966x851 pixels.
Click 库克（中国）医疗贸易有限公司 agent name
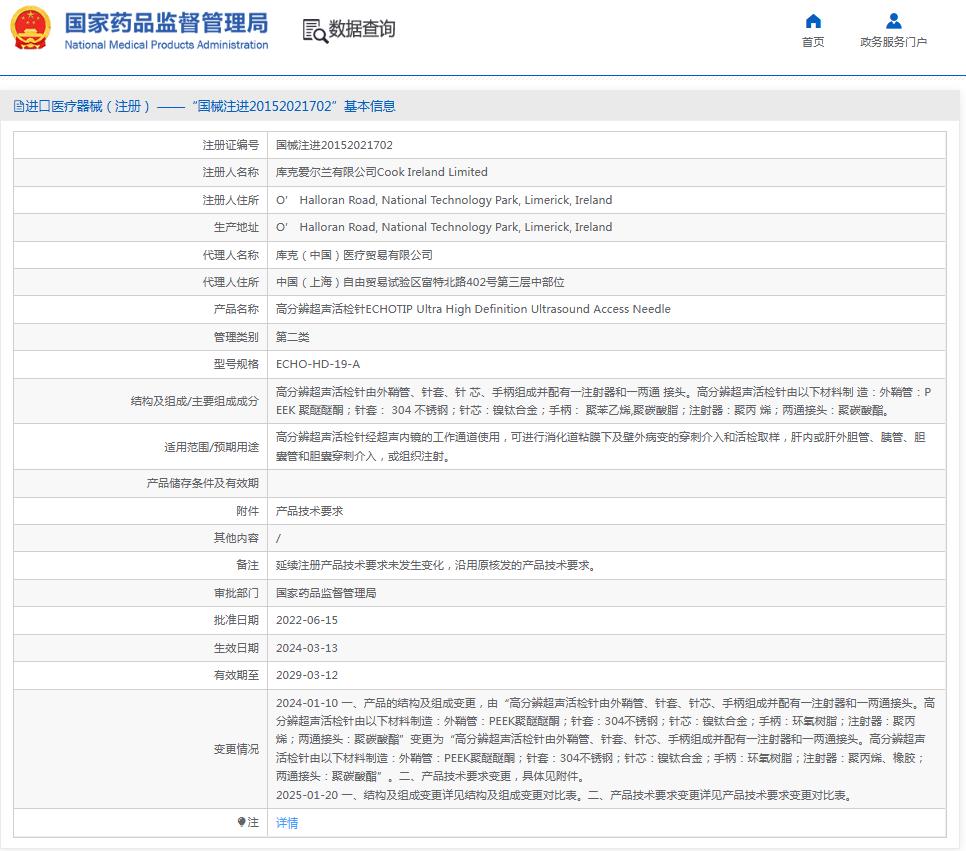pos(354,254)
